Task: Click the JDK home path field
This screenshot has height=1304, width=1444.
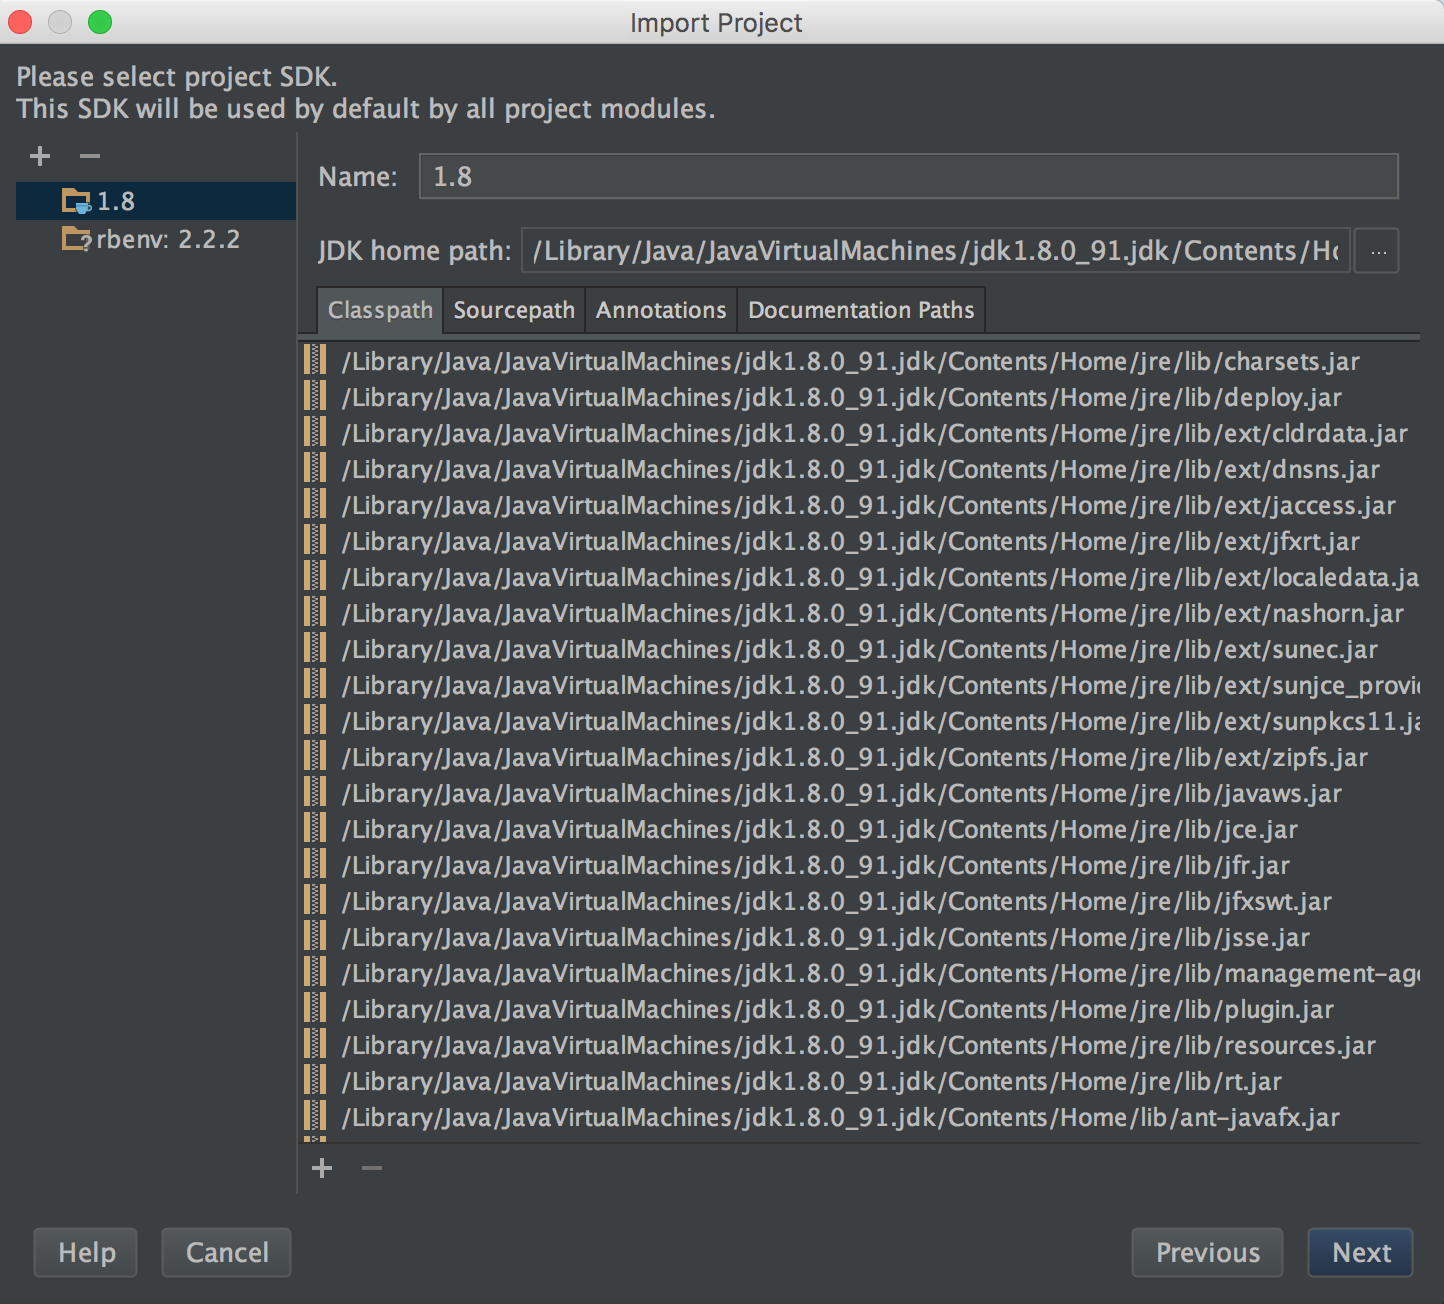Action: [x=936, y=251]
